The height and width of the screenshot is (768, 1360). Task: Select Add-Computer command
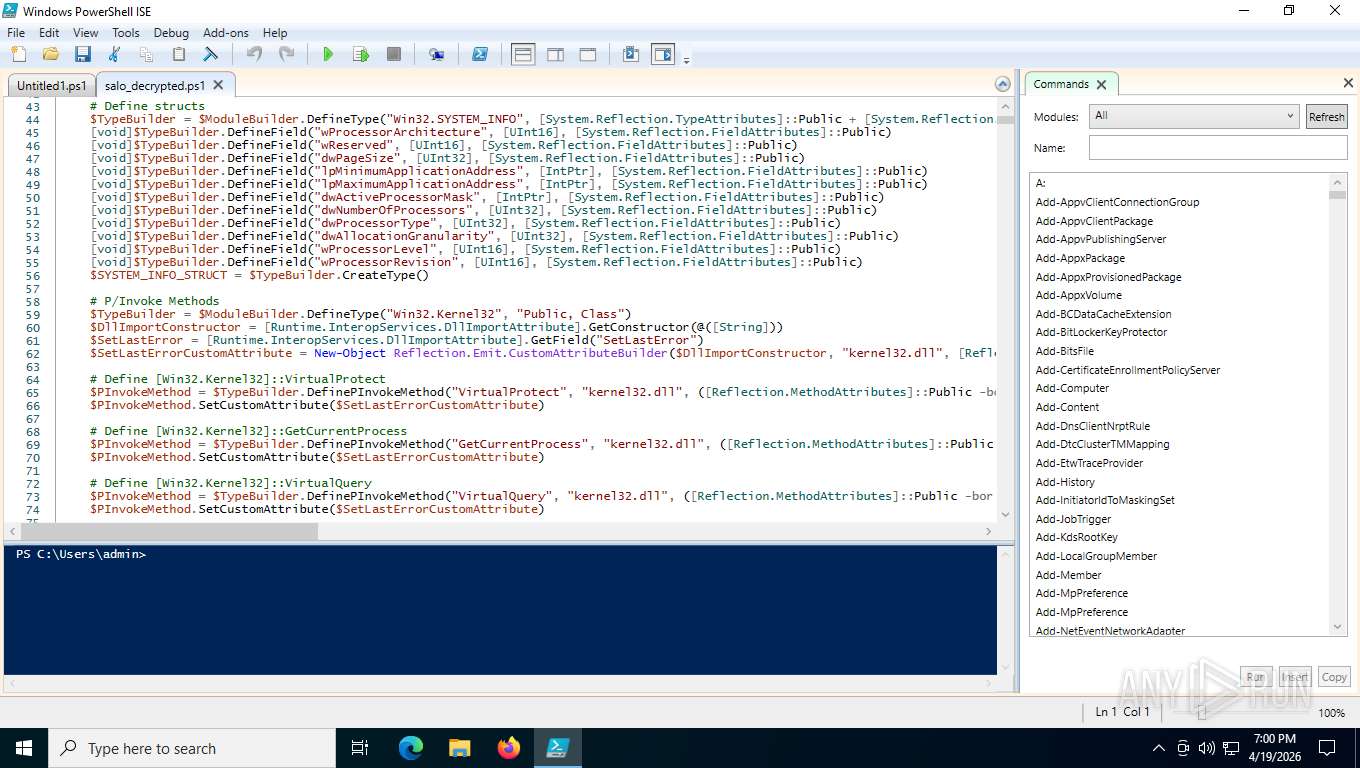click(x=1072, y=388)
